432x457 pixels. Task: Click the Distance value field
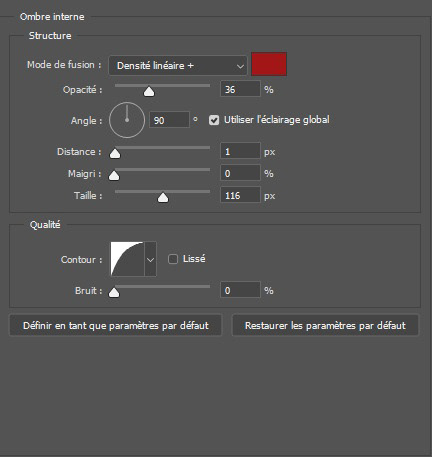240,151
